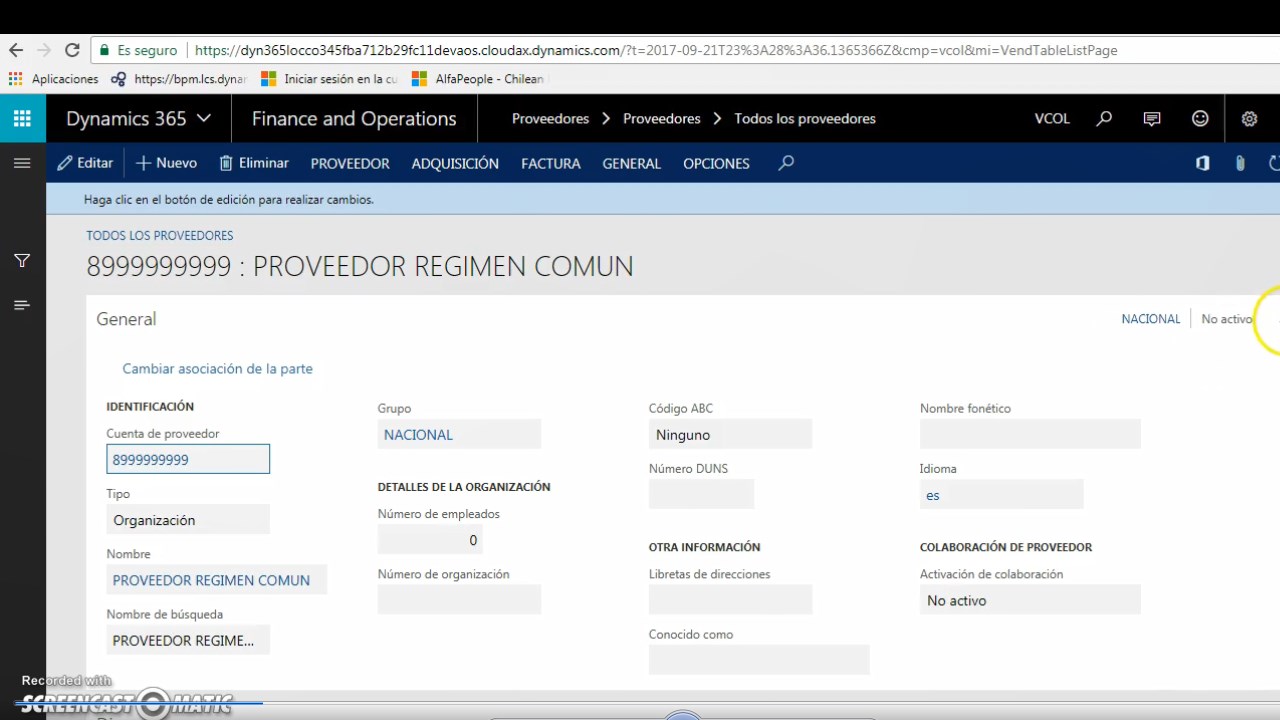1280x720 pixels.
Task: Open the ADQUISICIÓN action tab
Action: pyautogui.click(x=455, y=163)
